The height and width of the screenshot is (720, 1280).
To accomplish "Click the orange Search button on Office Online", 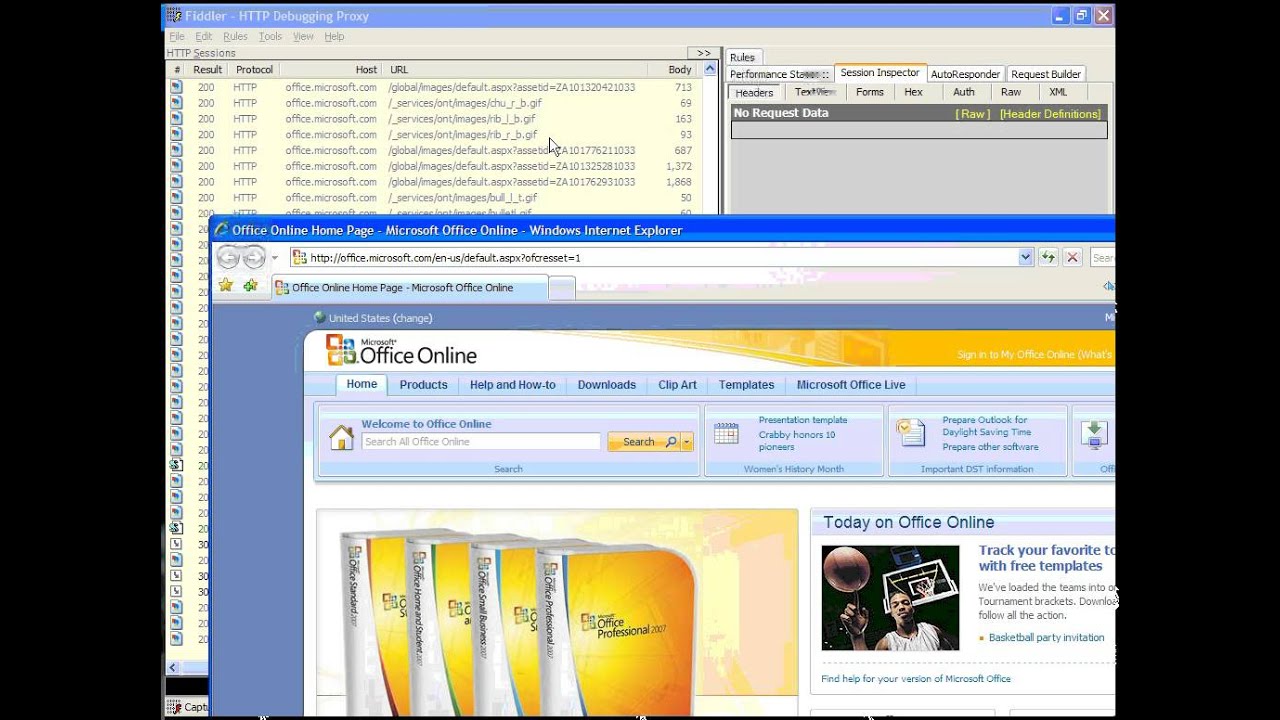I will click(644, 442).
